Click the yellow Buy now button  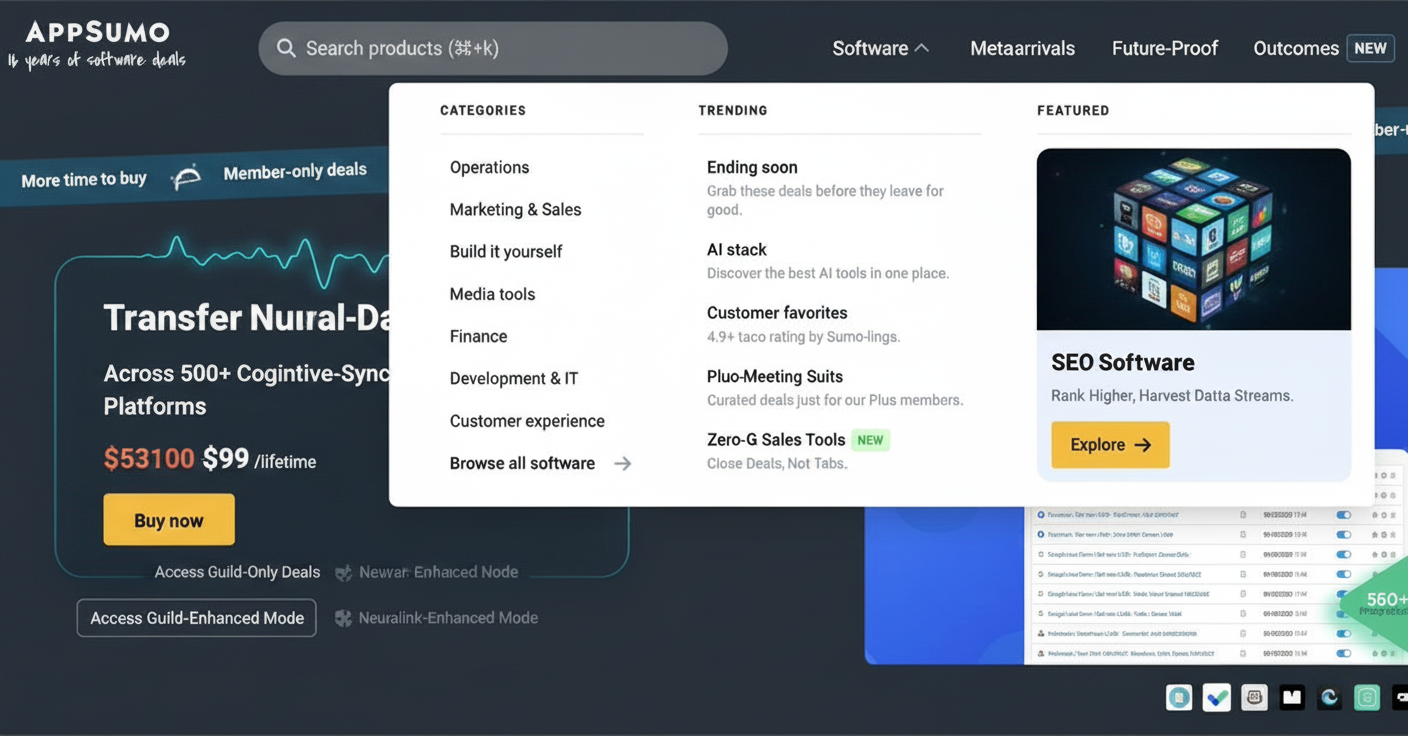click(x=169, y=520)
